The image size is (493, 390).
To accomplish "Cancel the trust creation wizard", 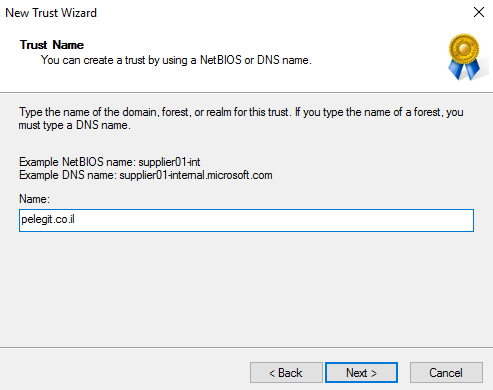I will point(446,372).
